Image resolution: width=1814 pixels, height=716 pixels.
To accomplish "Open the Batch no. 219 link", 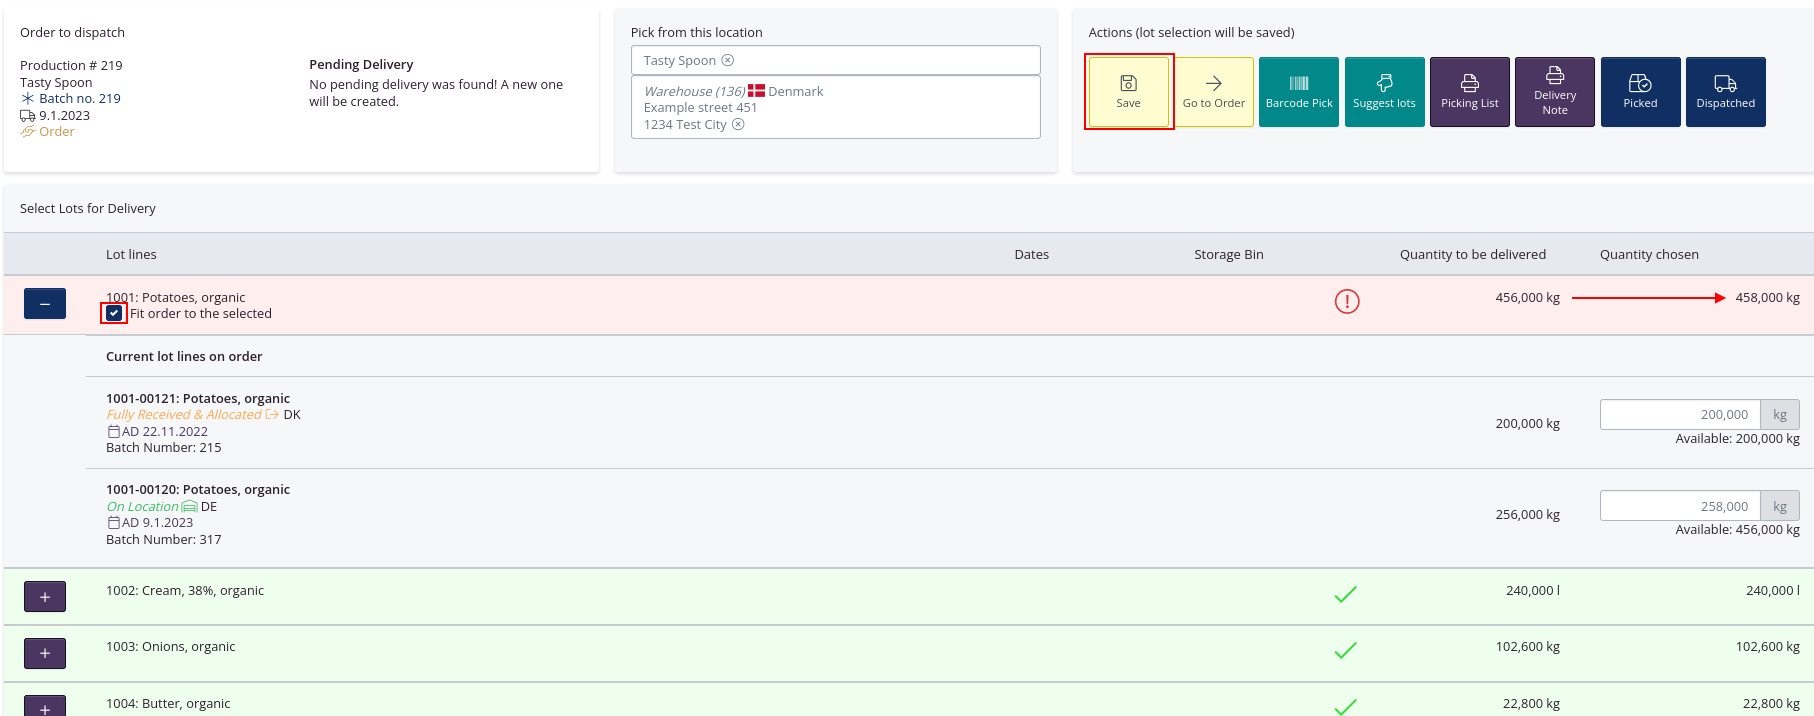I will coord(79,99).
